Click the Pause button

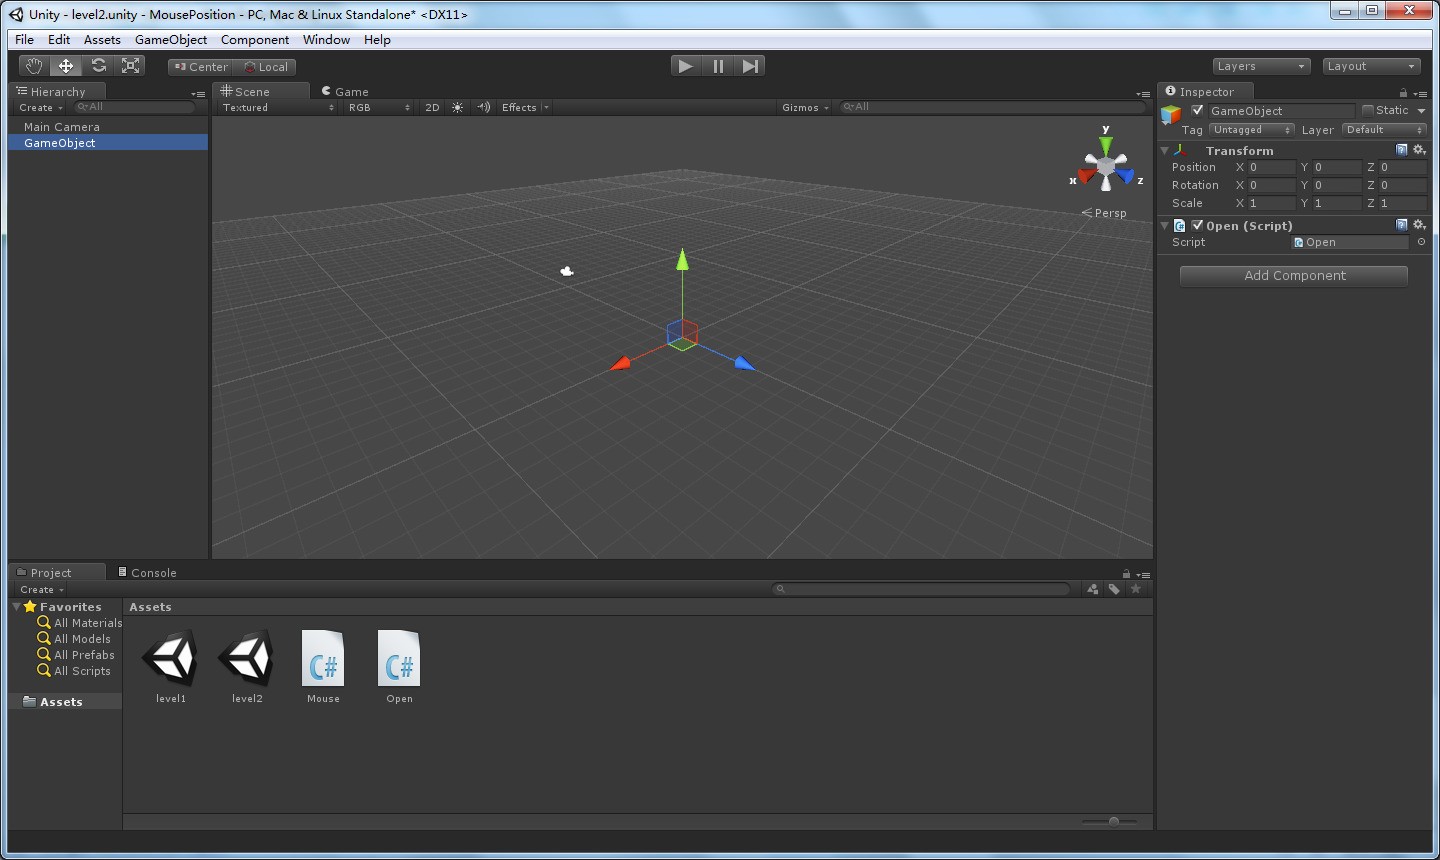(x=718, y=65)
